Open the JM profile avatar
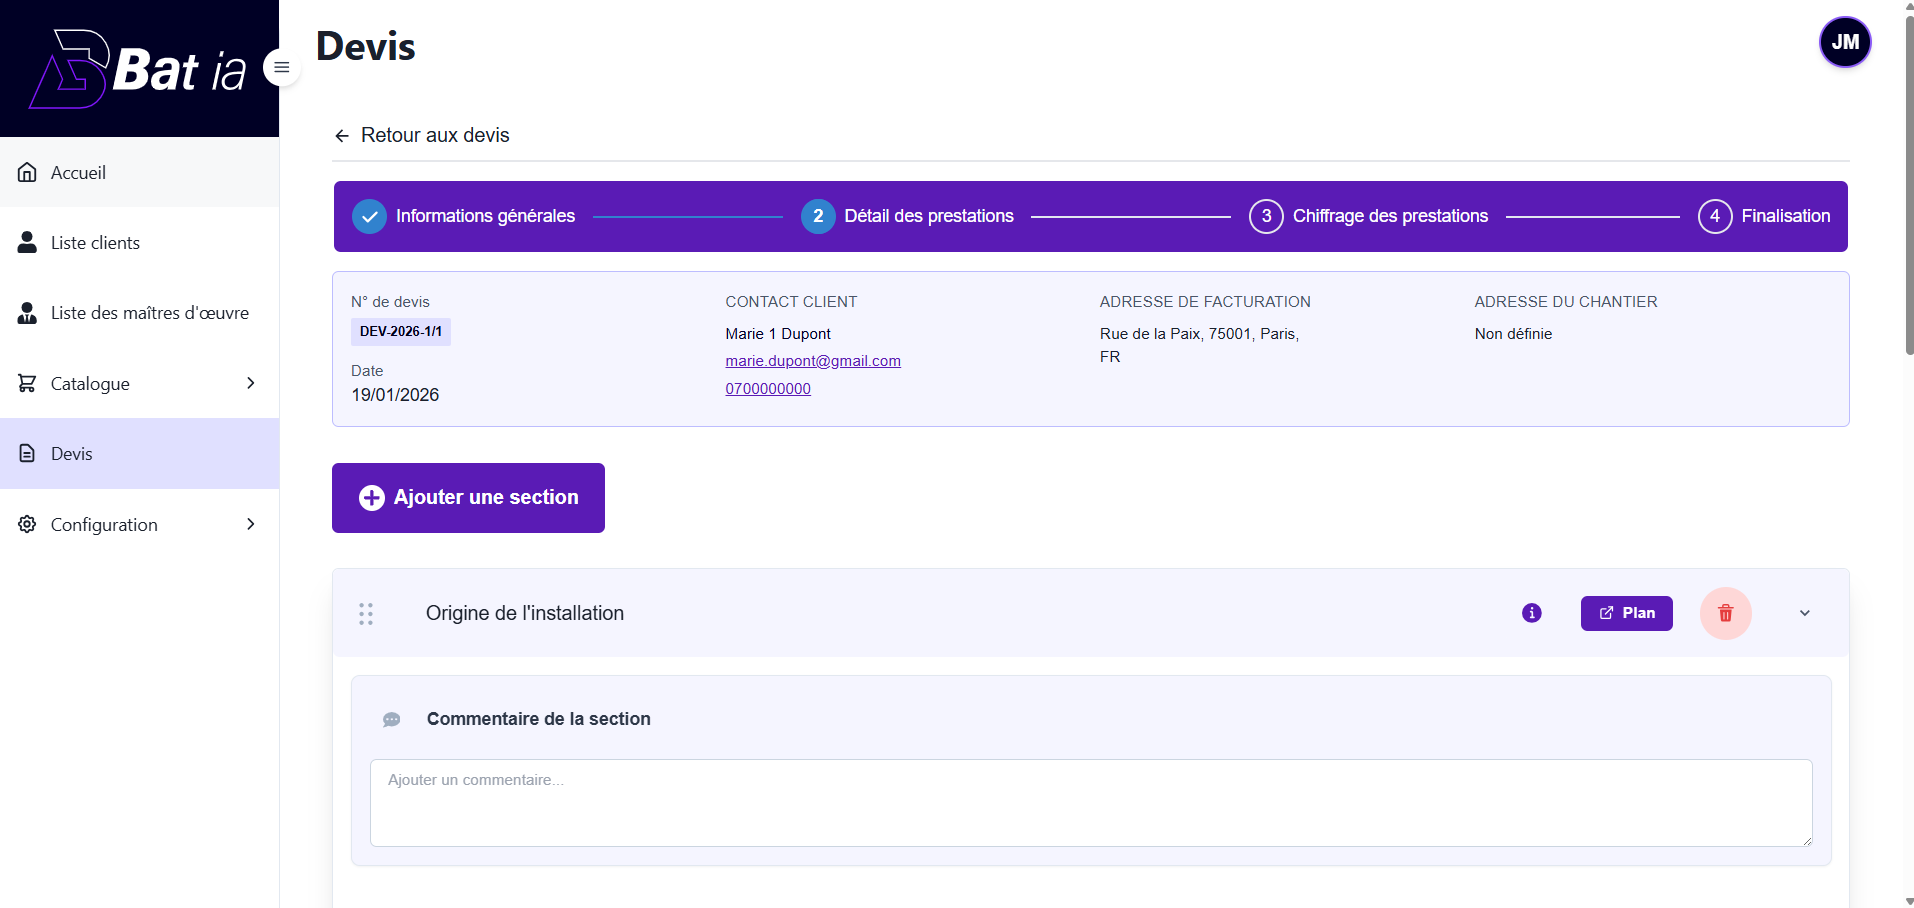 pyautogui.click(x=1844, y=42)
